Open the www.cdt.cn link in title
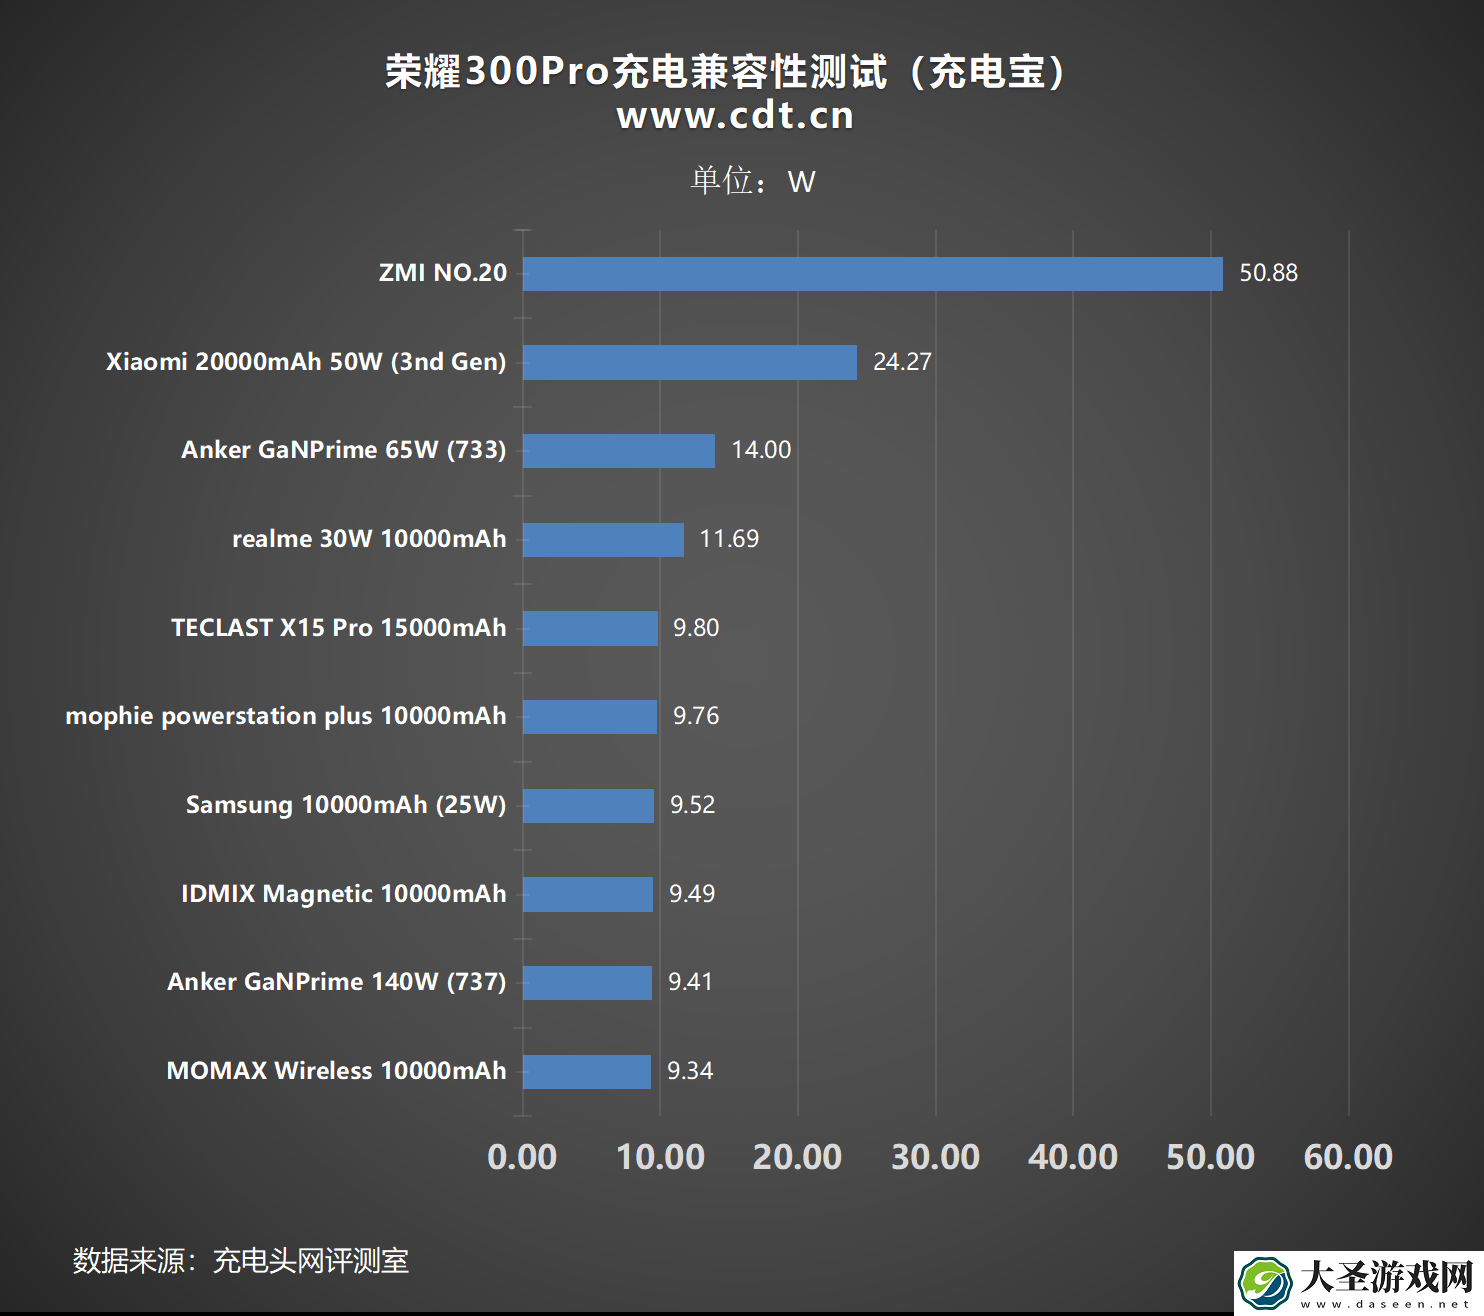The width and height of the screenshot is (1484, 1316). [735, 116]
